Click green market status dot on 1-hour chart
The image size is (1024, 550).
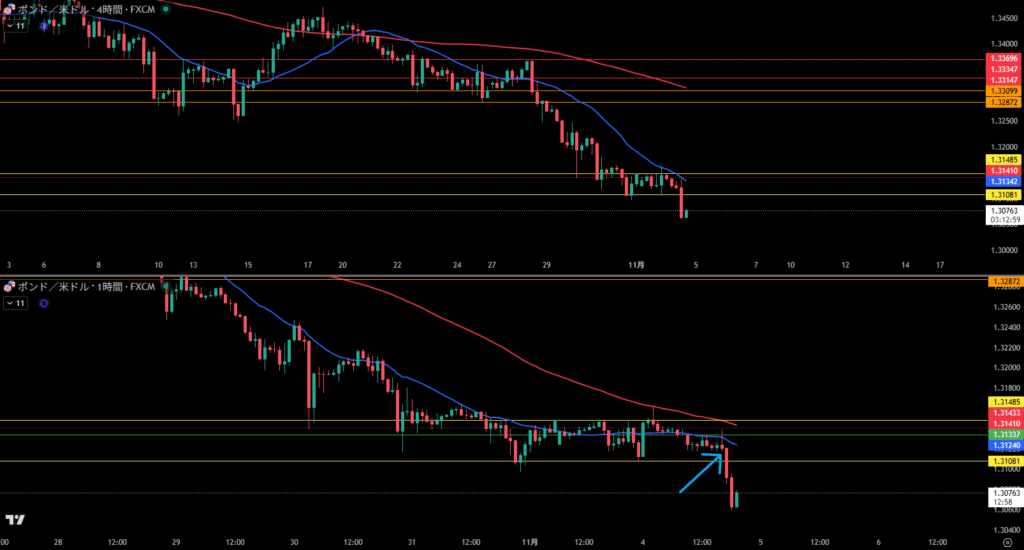pyautogui.click(x=165, y=287)
